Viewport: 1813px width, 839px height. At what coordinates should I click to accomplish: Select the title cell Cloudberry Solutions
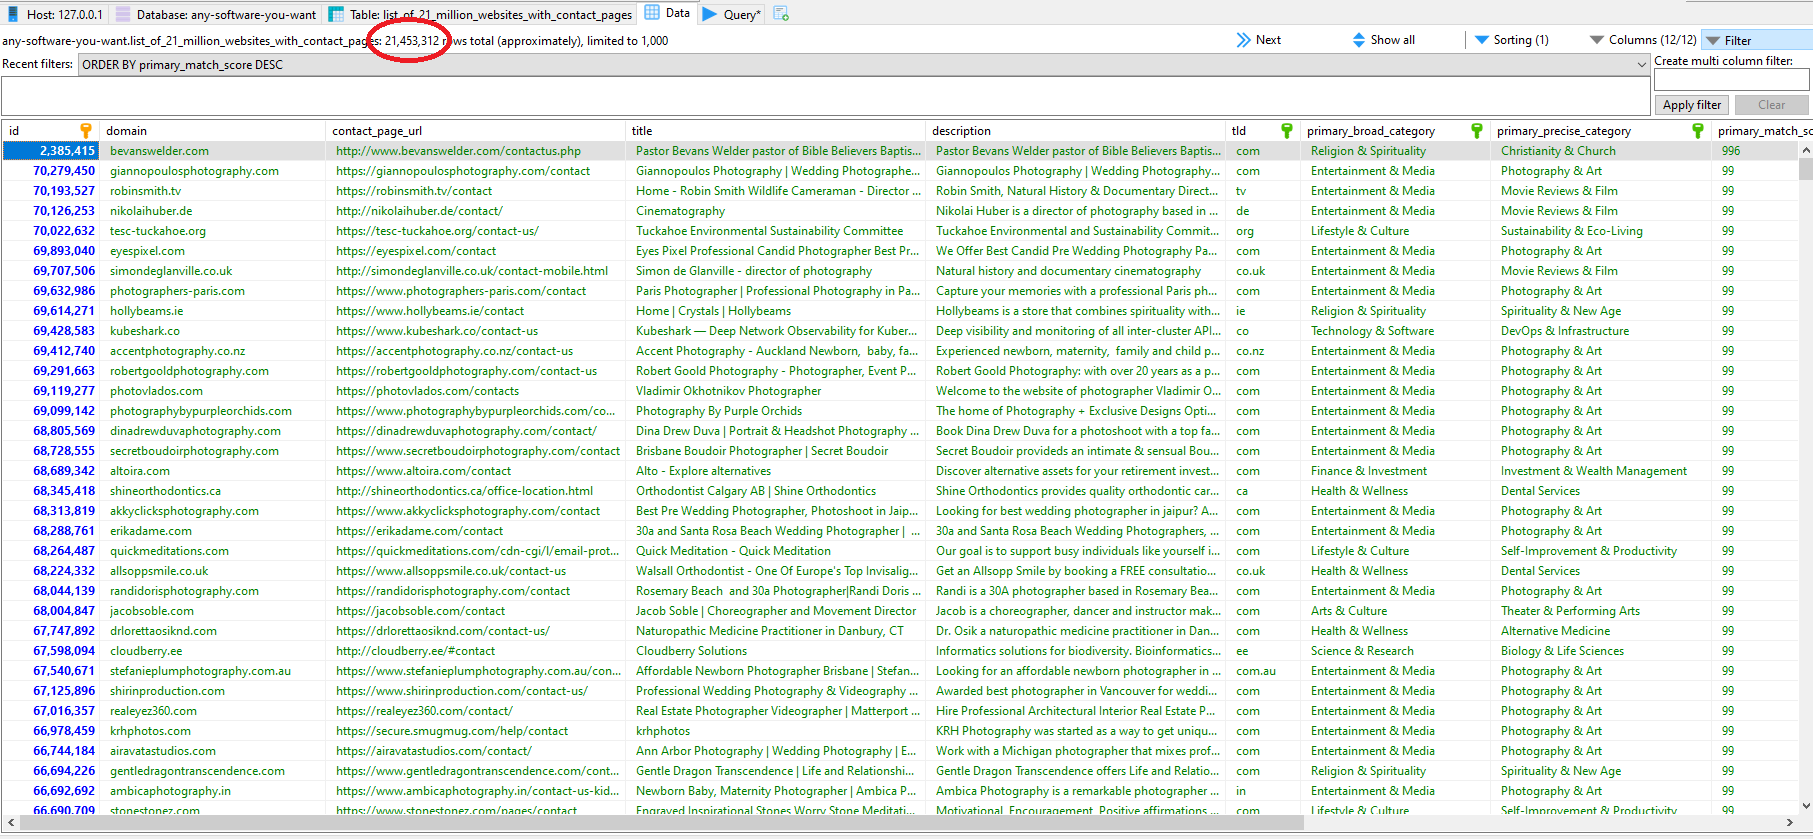(776, 651)
